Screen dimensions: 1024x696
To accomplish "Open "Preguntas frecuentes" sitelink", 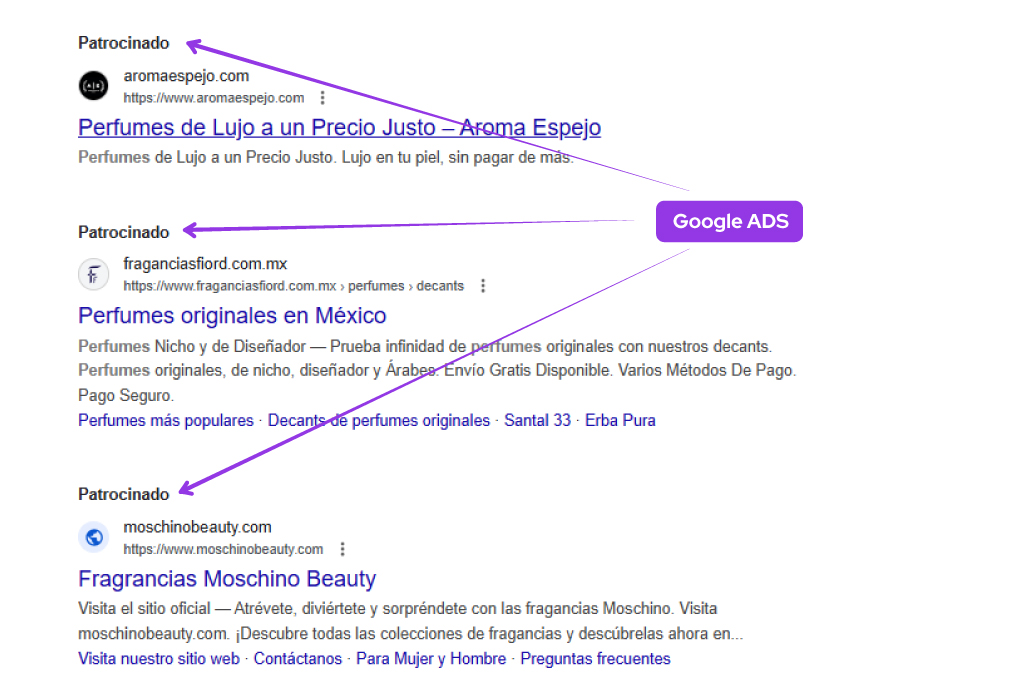I will point(595,659).
